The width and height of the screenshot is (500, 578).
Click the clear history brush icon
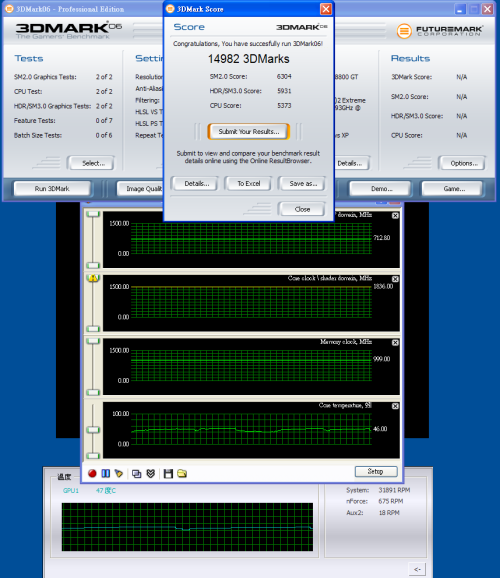(x=119, y=474)
